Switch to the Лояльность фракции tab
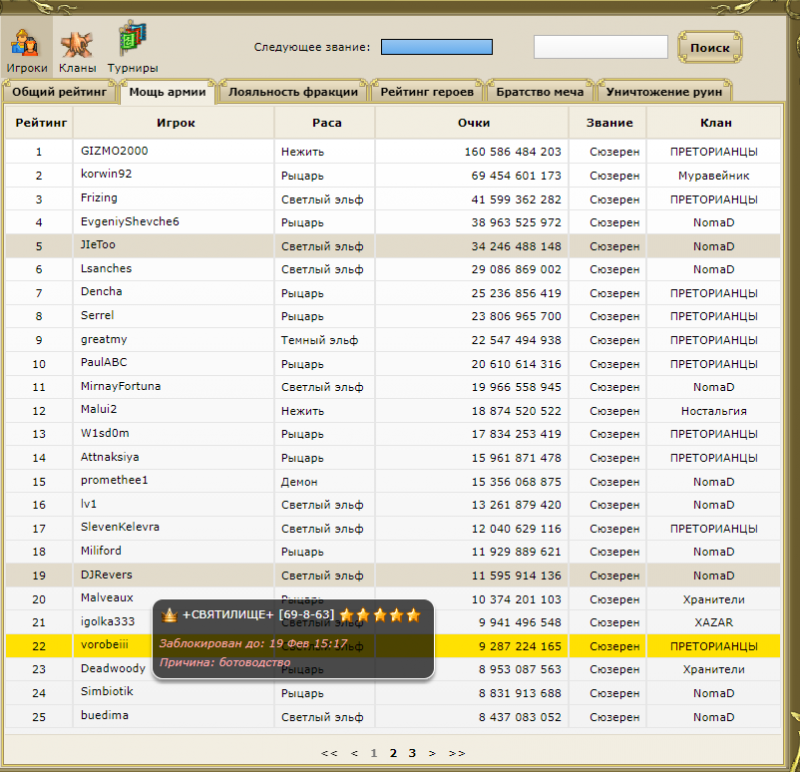Image resolution: width=800 pixels, height=772 pixels. point(293,92)
